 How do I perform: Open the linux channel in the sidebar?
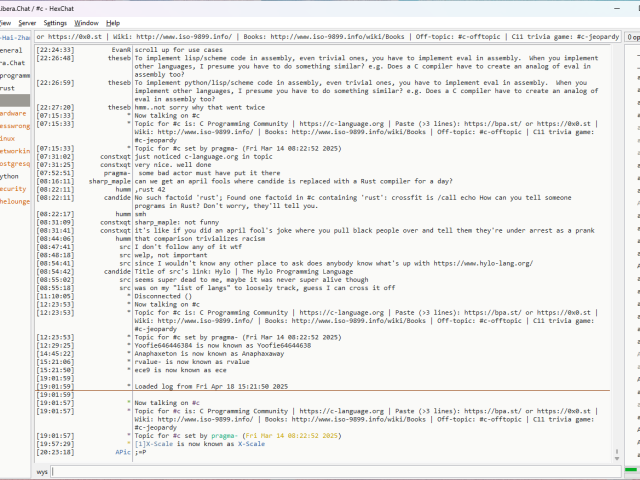click(8, 138)
